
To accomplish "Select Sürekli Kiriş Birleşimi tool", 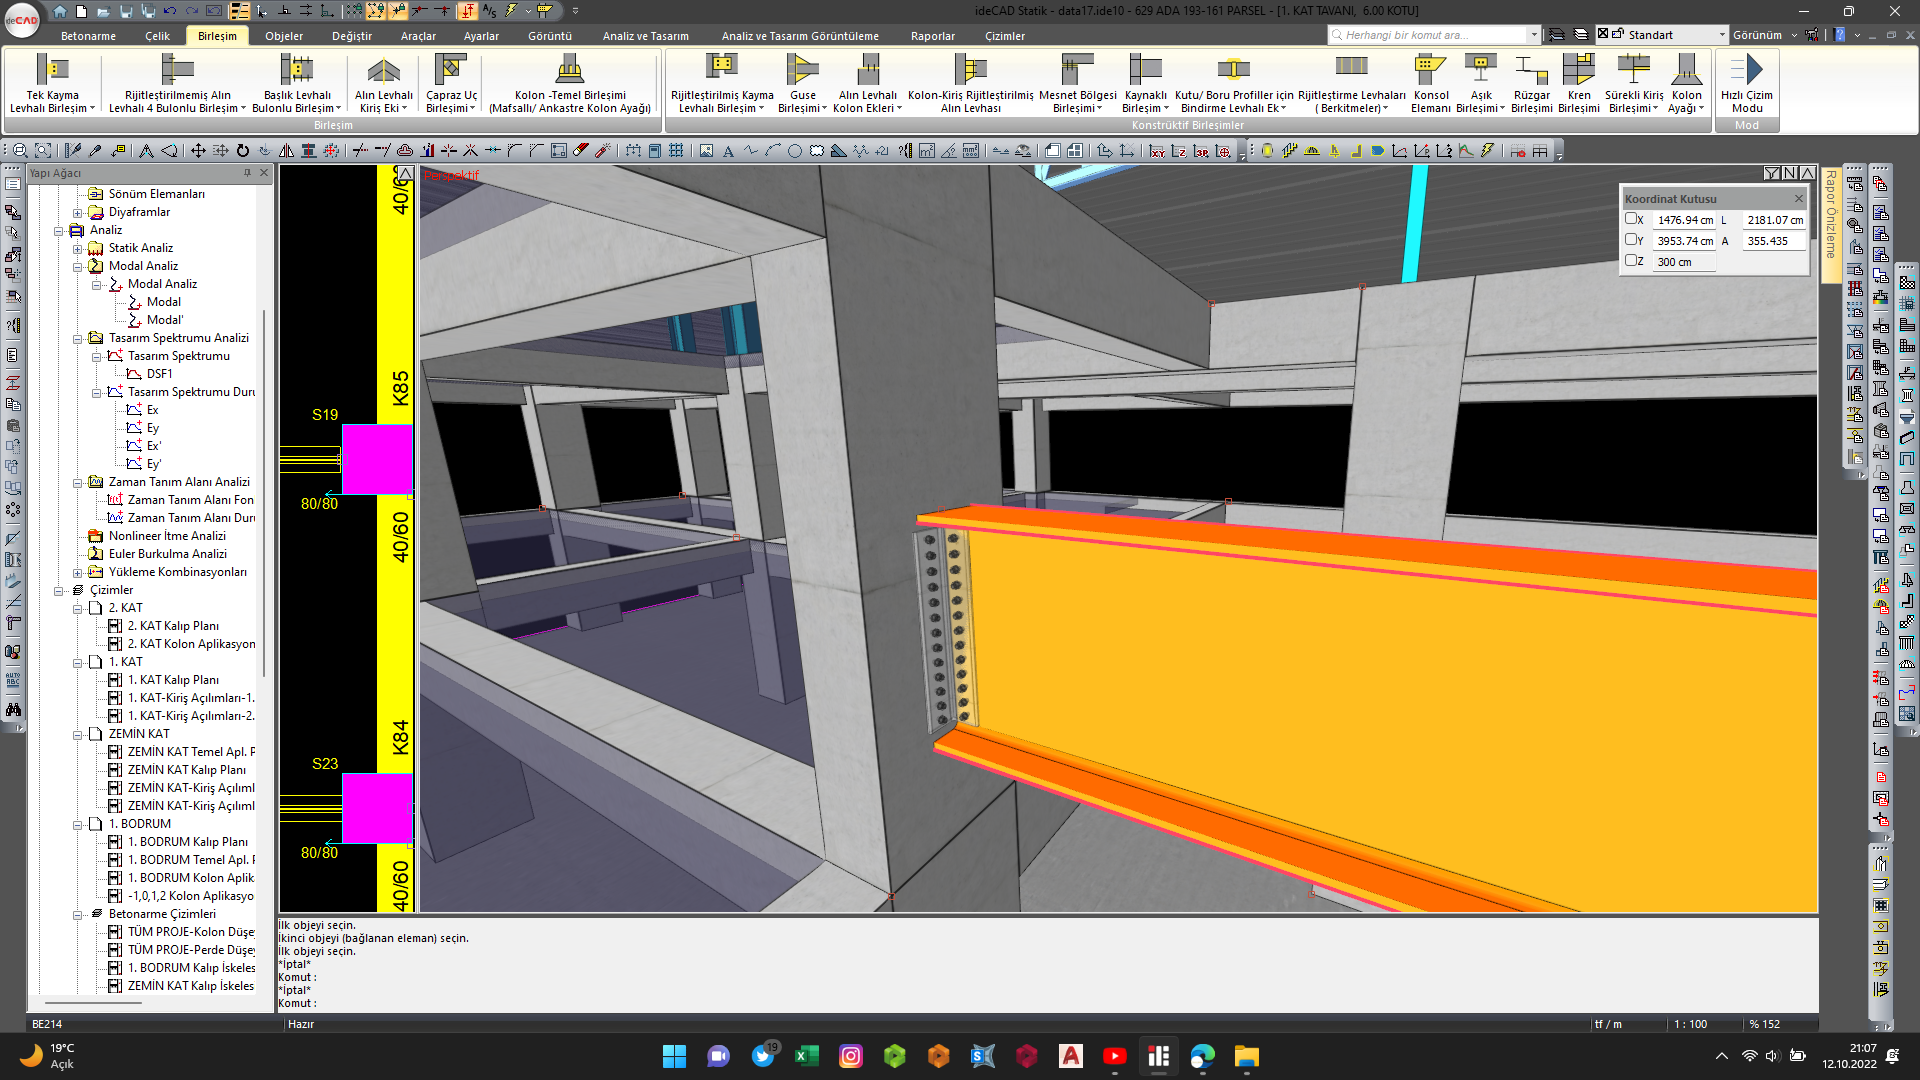I will [x=1634, y=84].
